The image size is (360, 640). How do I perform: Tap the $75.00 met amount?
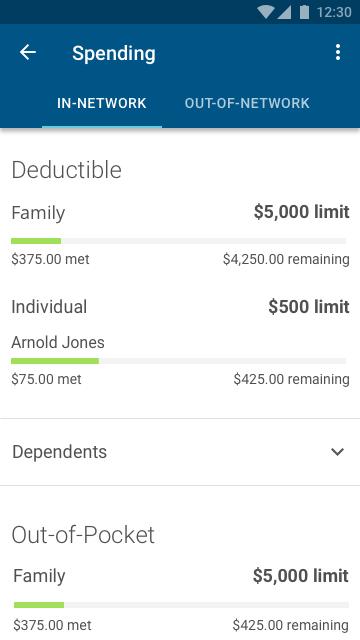46,379
